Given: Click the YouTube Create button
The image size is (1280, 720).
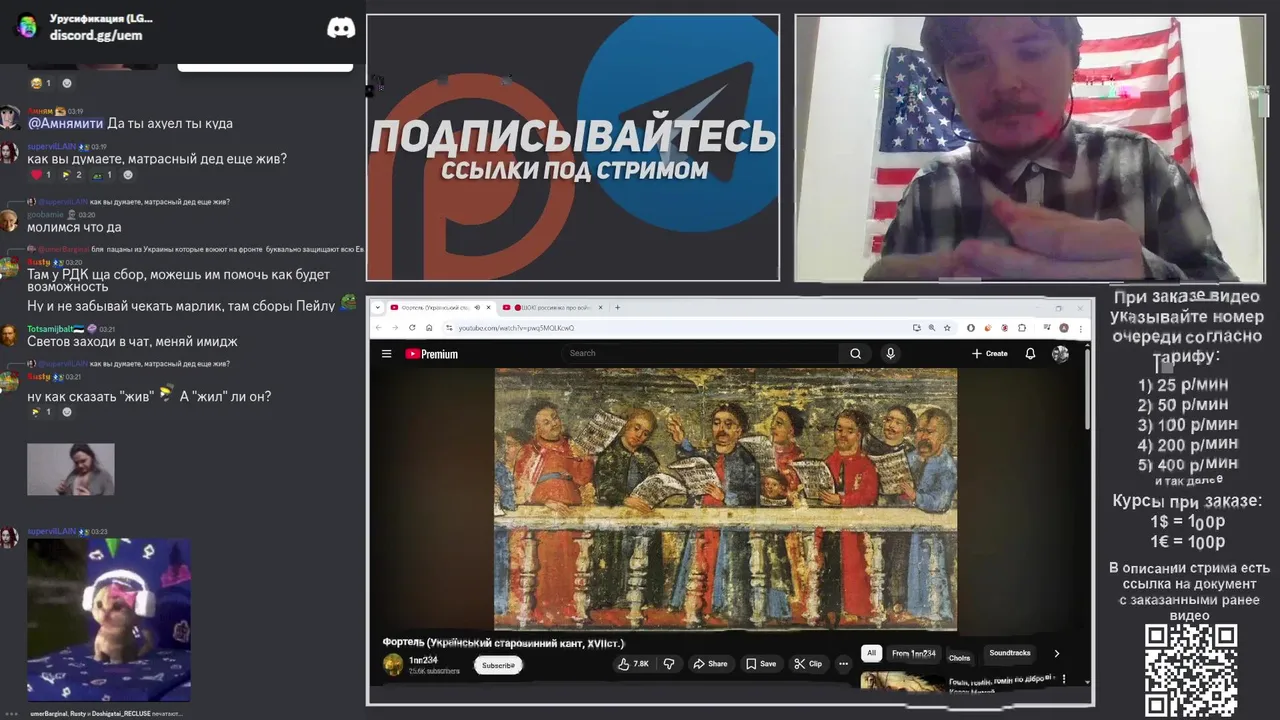Looking at the screenshot, I should click(x=989, y=353).
